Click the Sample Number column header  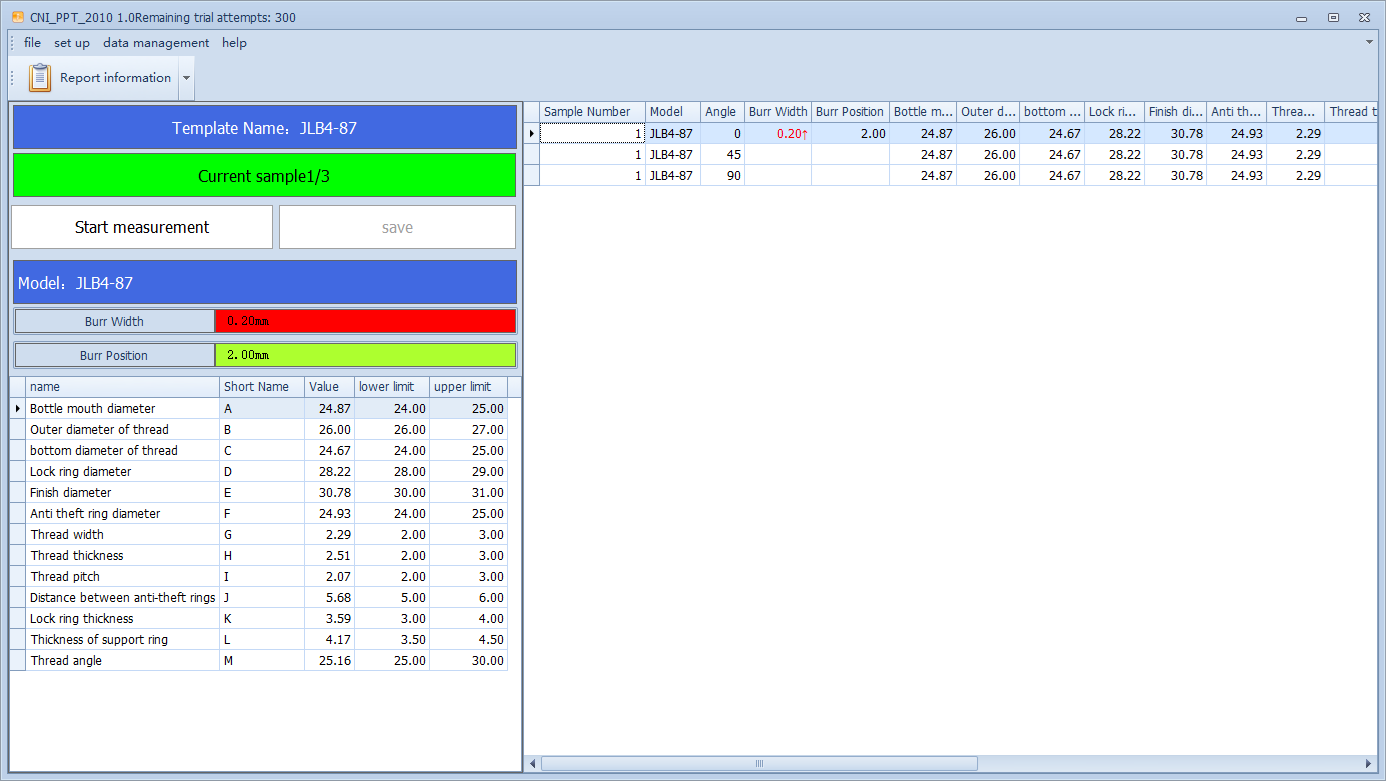click(587, 112)
